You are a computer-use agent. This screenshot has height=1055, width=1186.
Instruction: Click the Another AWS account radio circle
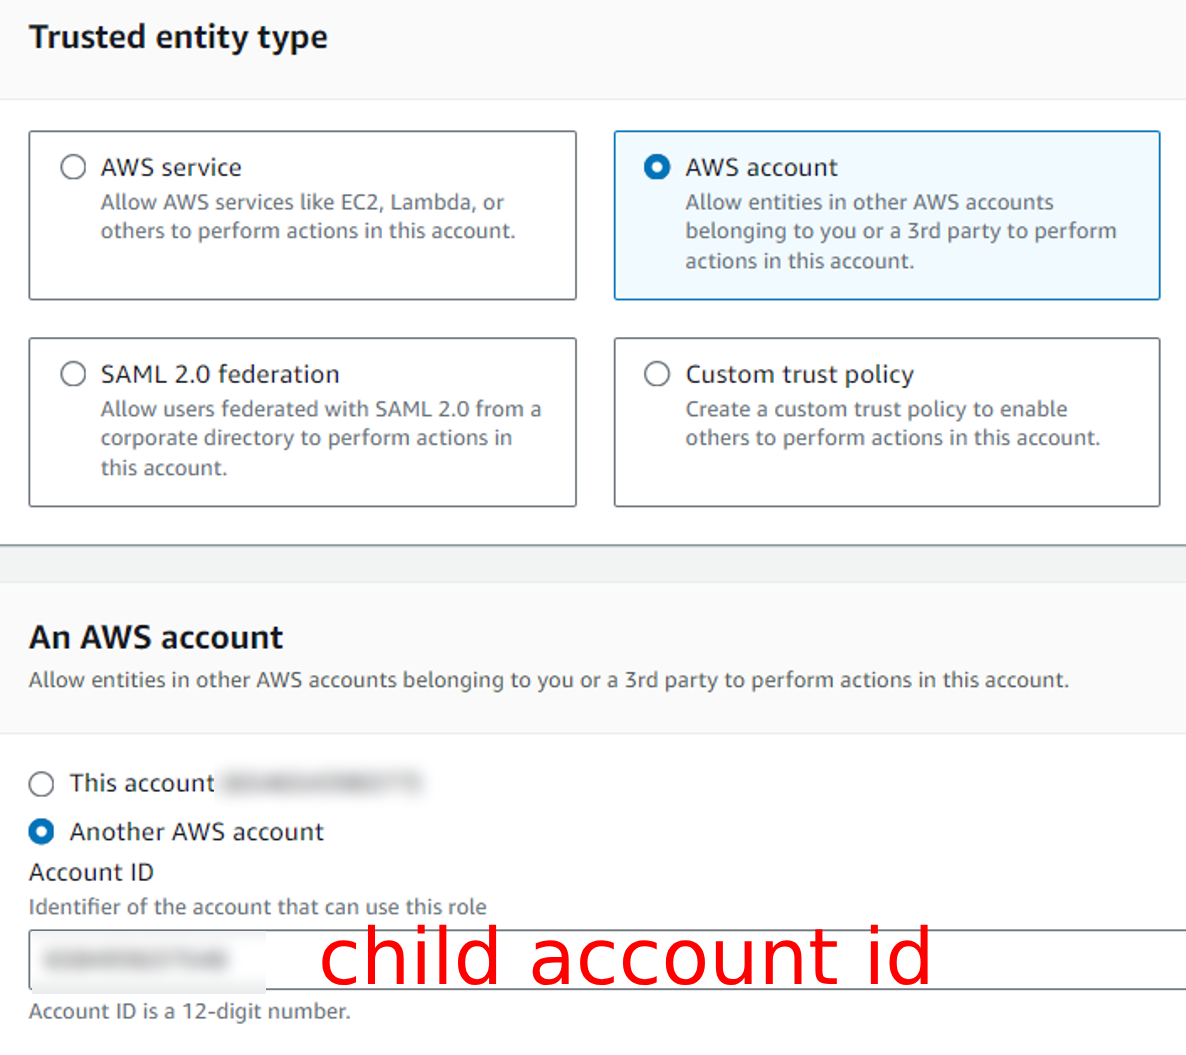tap(42, 832)
